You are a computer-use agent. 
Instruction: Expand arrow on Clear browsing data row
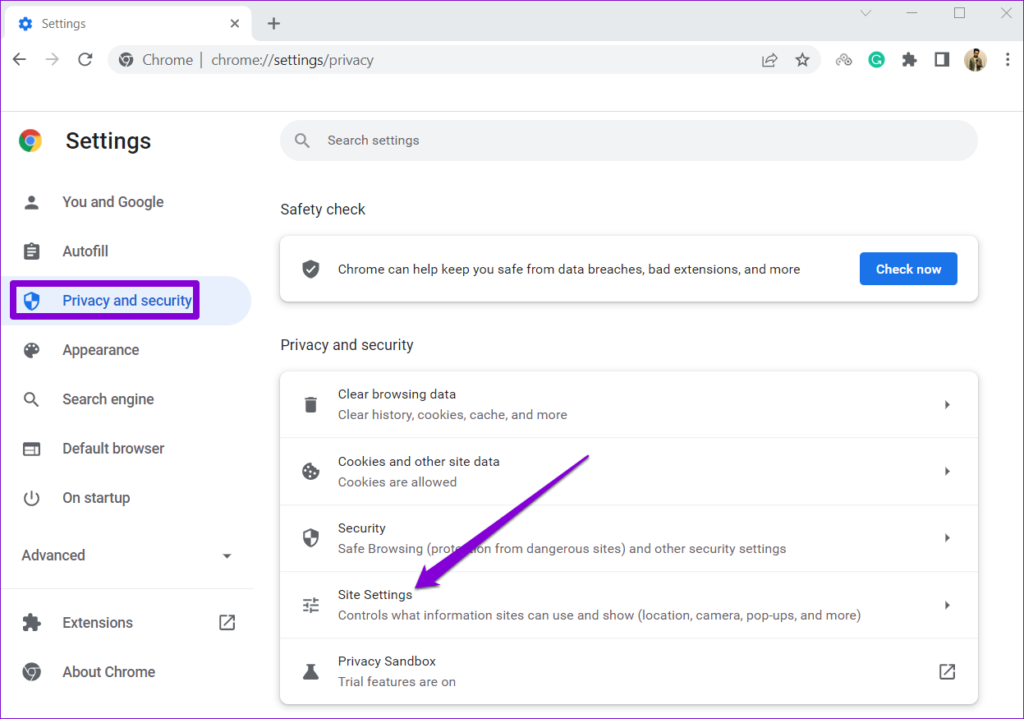947,405
